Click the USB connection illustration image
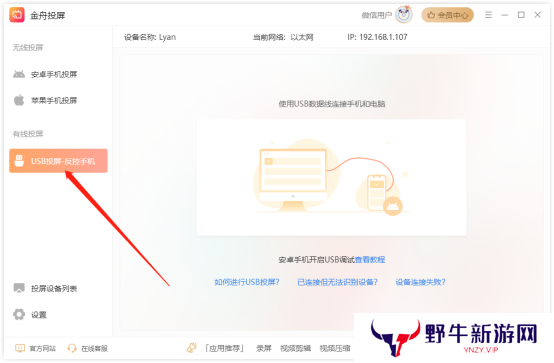Image resolution: width=554 pixels, height=363 pixels. pyautogui.click(x=331, y=177)
